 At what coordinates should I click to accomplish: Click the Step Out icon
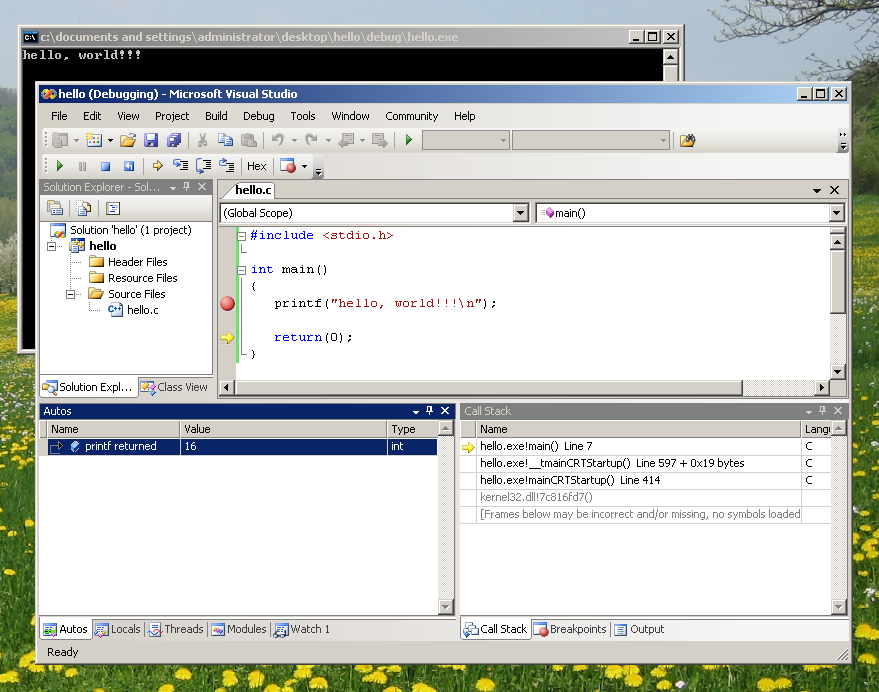pyautogui.click(x=226, y=165)
